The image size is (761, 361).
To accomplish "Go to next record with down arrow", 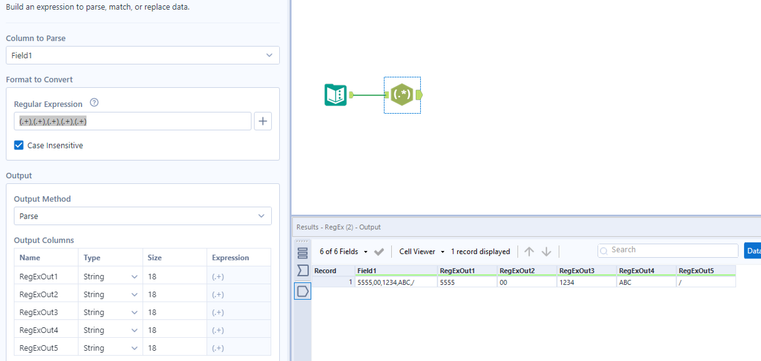I will (546, 251).
